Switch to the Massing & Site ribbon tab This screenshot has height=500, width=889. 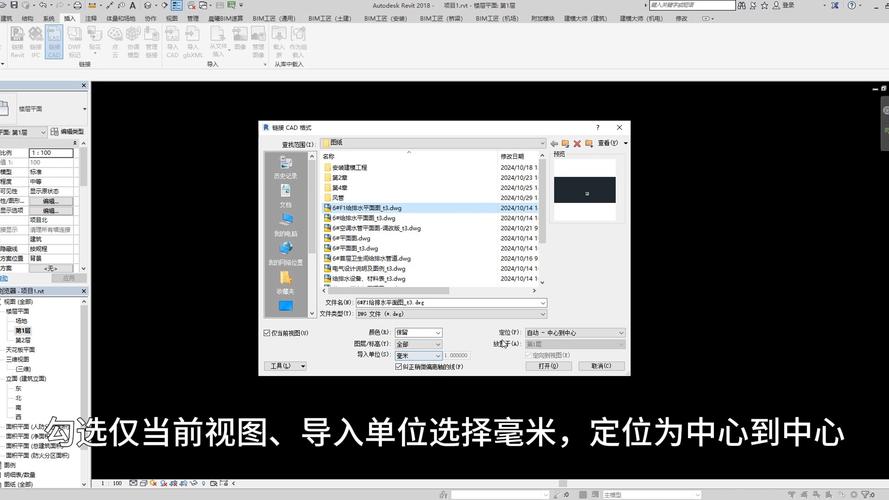121,18
